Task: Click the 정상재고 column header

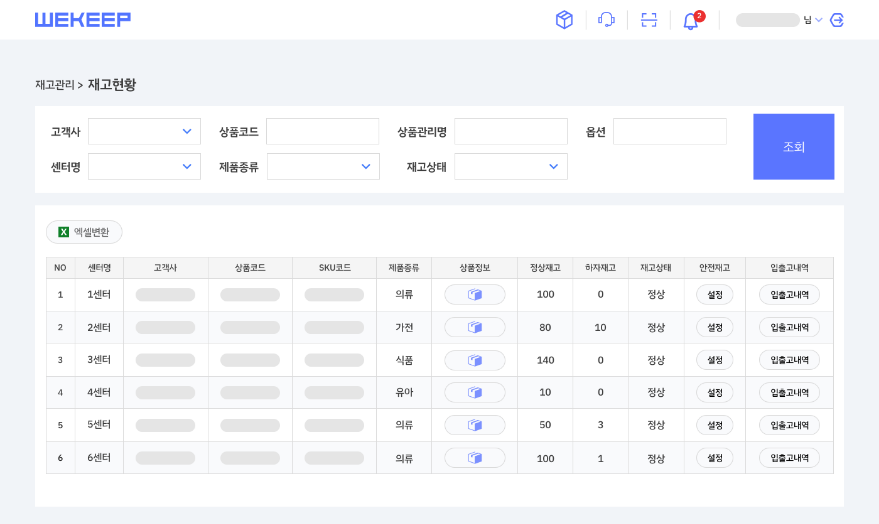Action: [545, 268]
